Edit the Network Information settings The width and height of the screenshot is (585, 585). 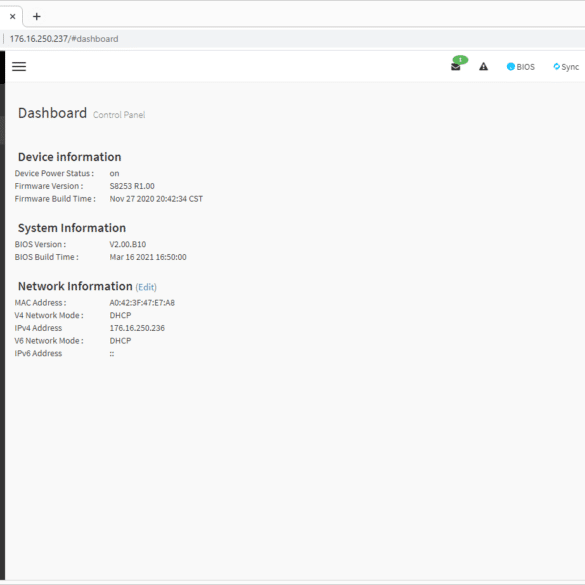[146, 287]
